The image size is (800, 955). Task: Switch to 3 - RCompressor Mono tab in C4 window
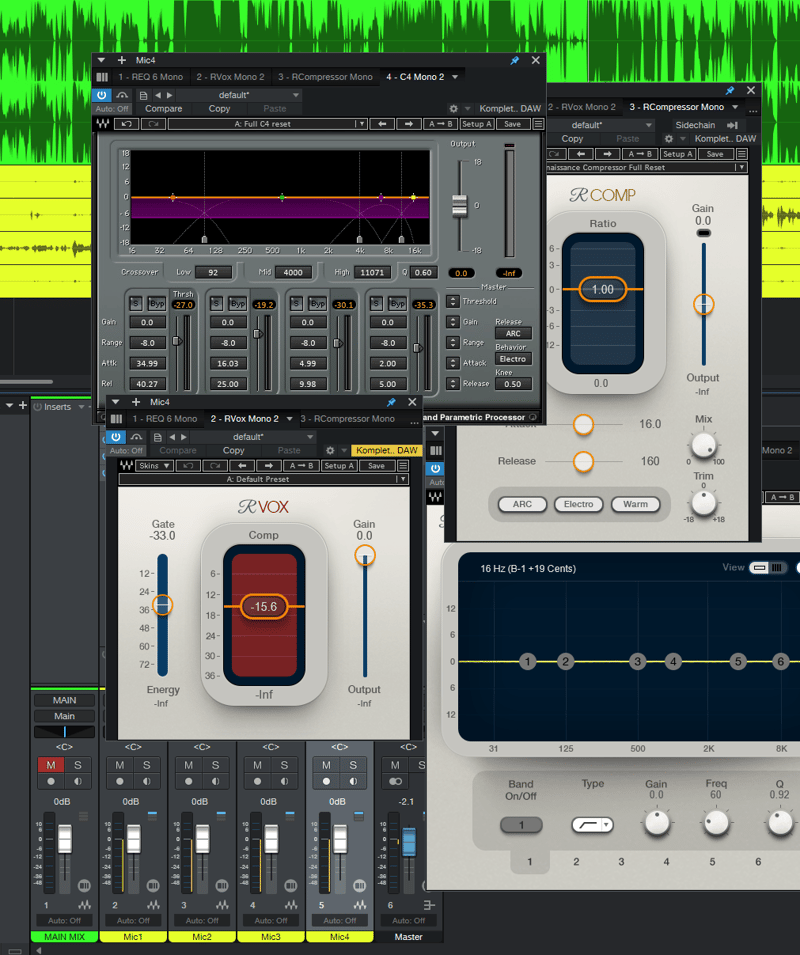coord(325,77)
